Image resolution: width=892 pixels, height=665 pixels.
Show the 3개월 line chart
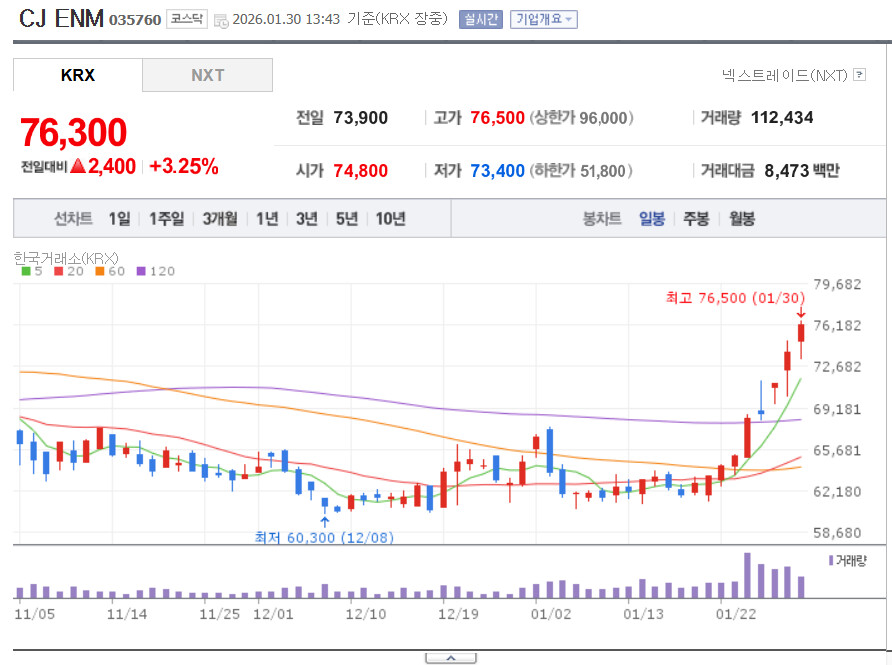(x=220, y=218)
